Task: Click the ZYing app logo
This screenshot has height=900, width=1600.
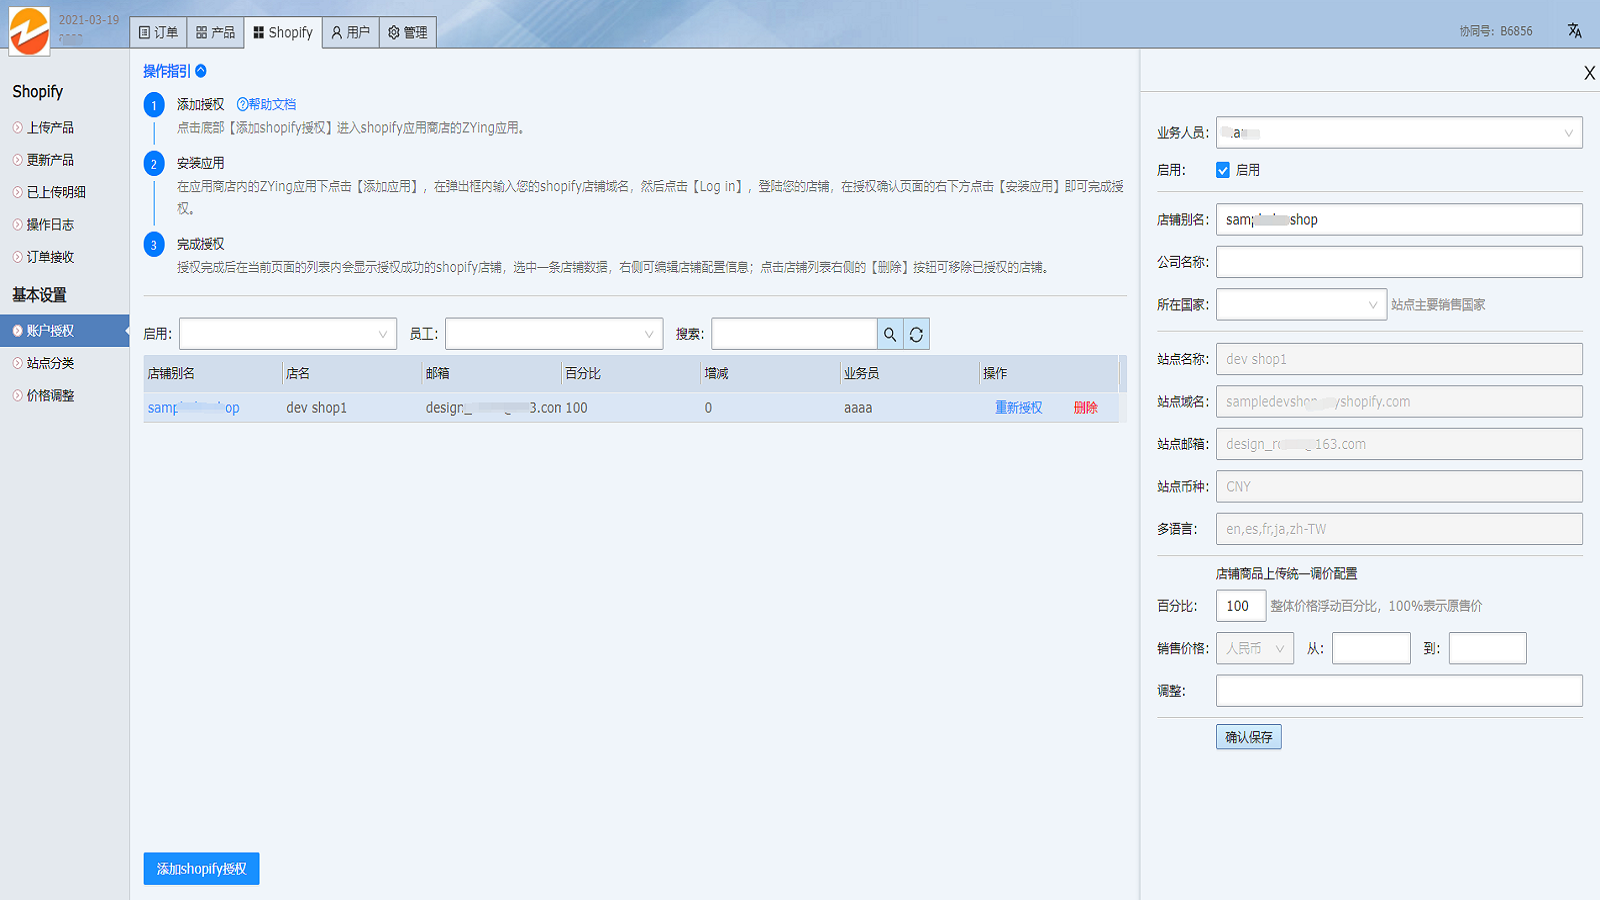Action: coord(29,30)
